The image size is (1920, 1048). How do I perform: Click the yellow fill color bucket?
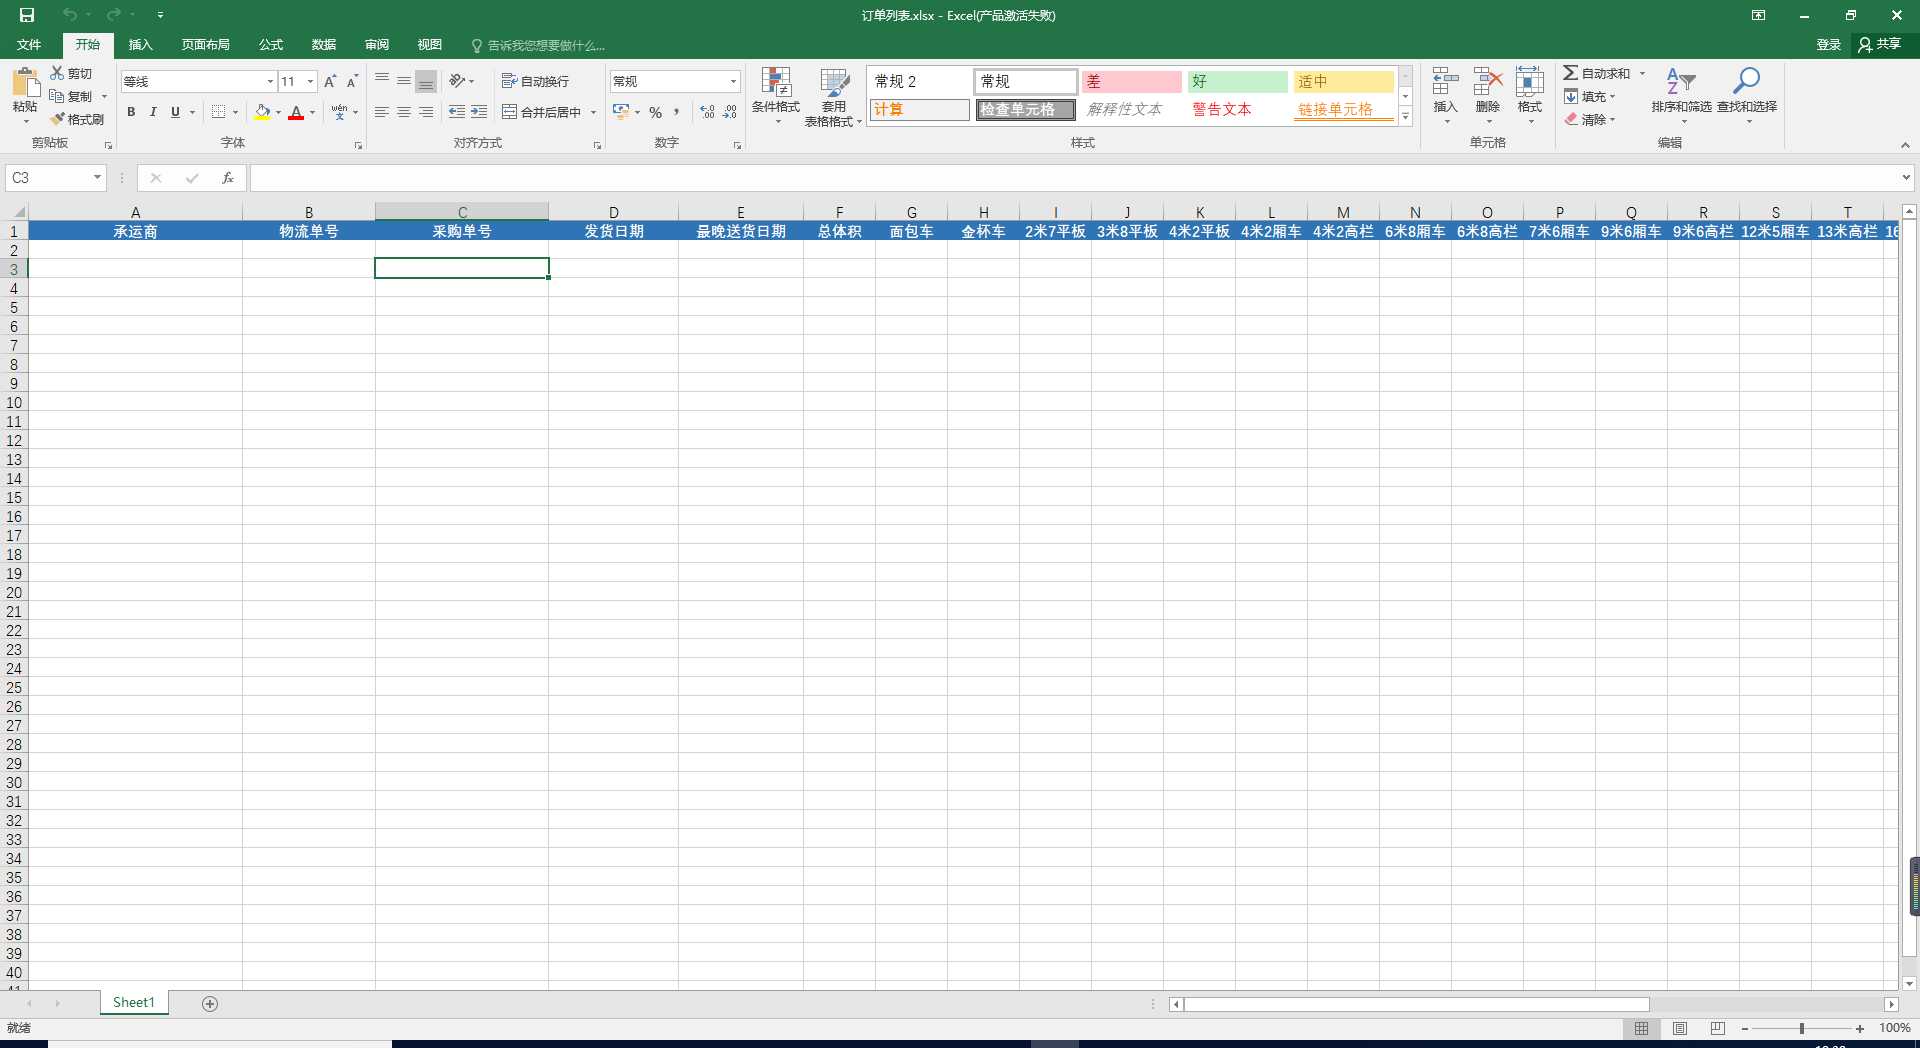point(263,112)
